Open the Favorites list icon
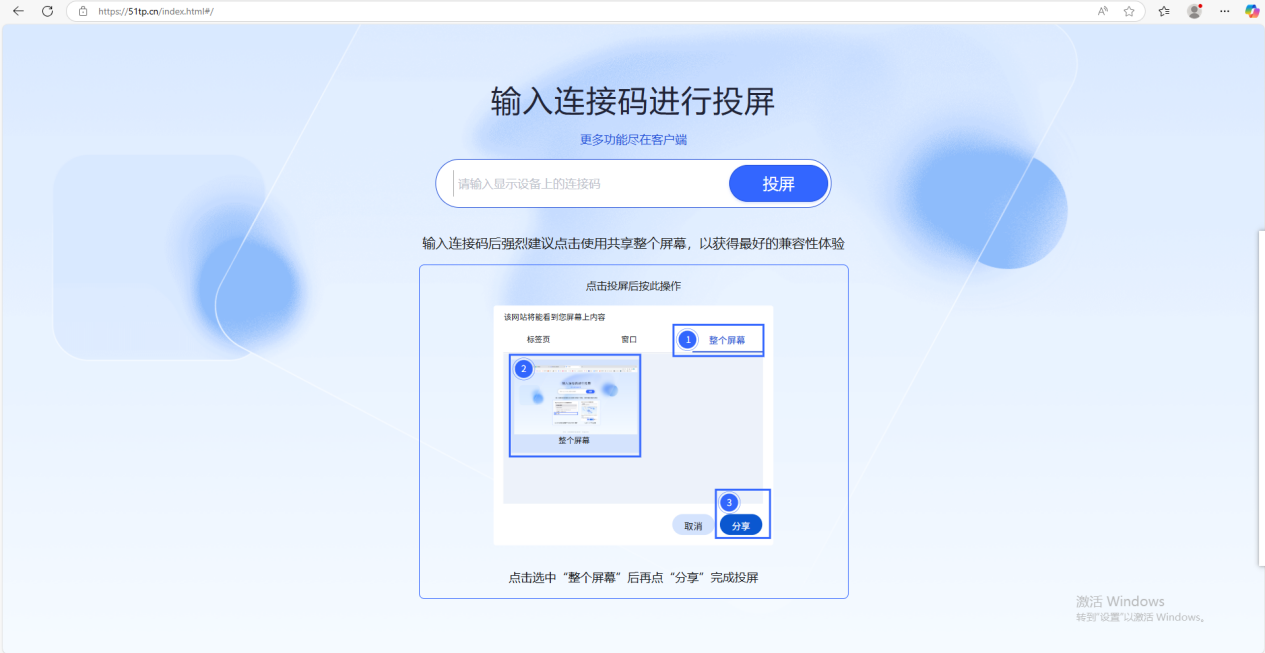Viewport: 1265px width, 653px height. pos(1164,11)
